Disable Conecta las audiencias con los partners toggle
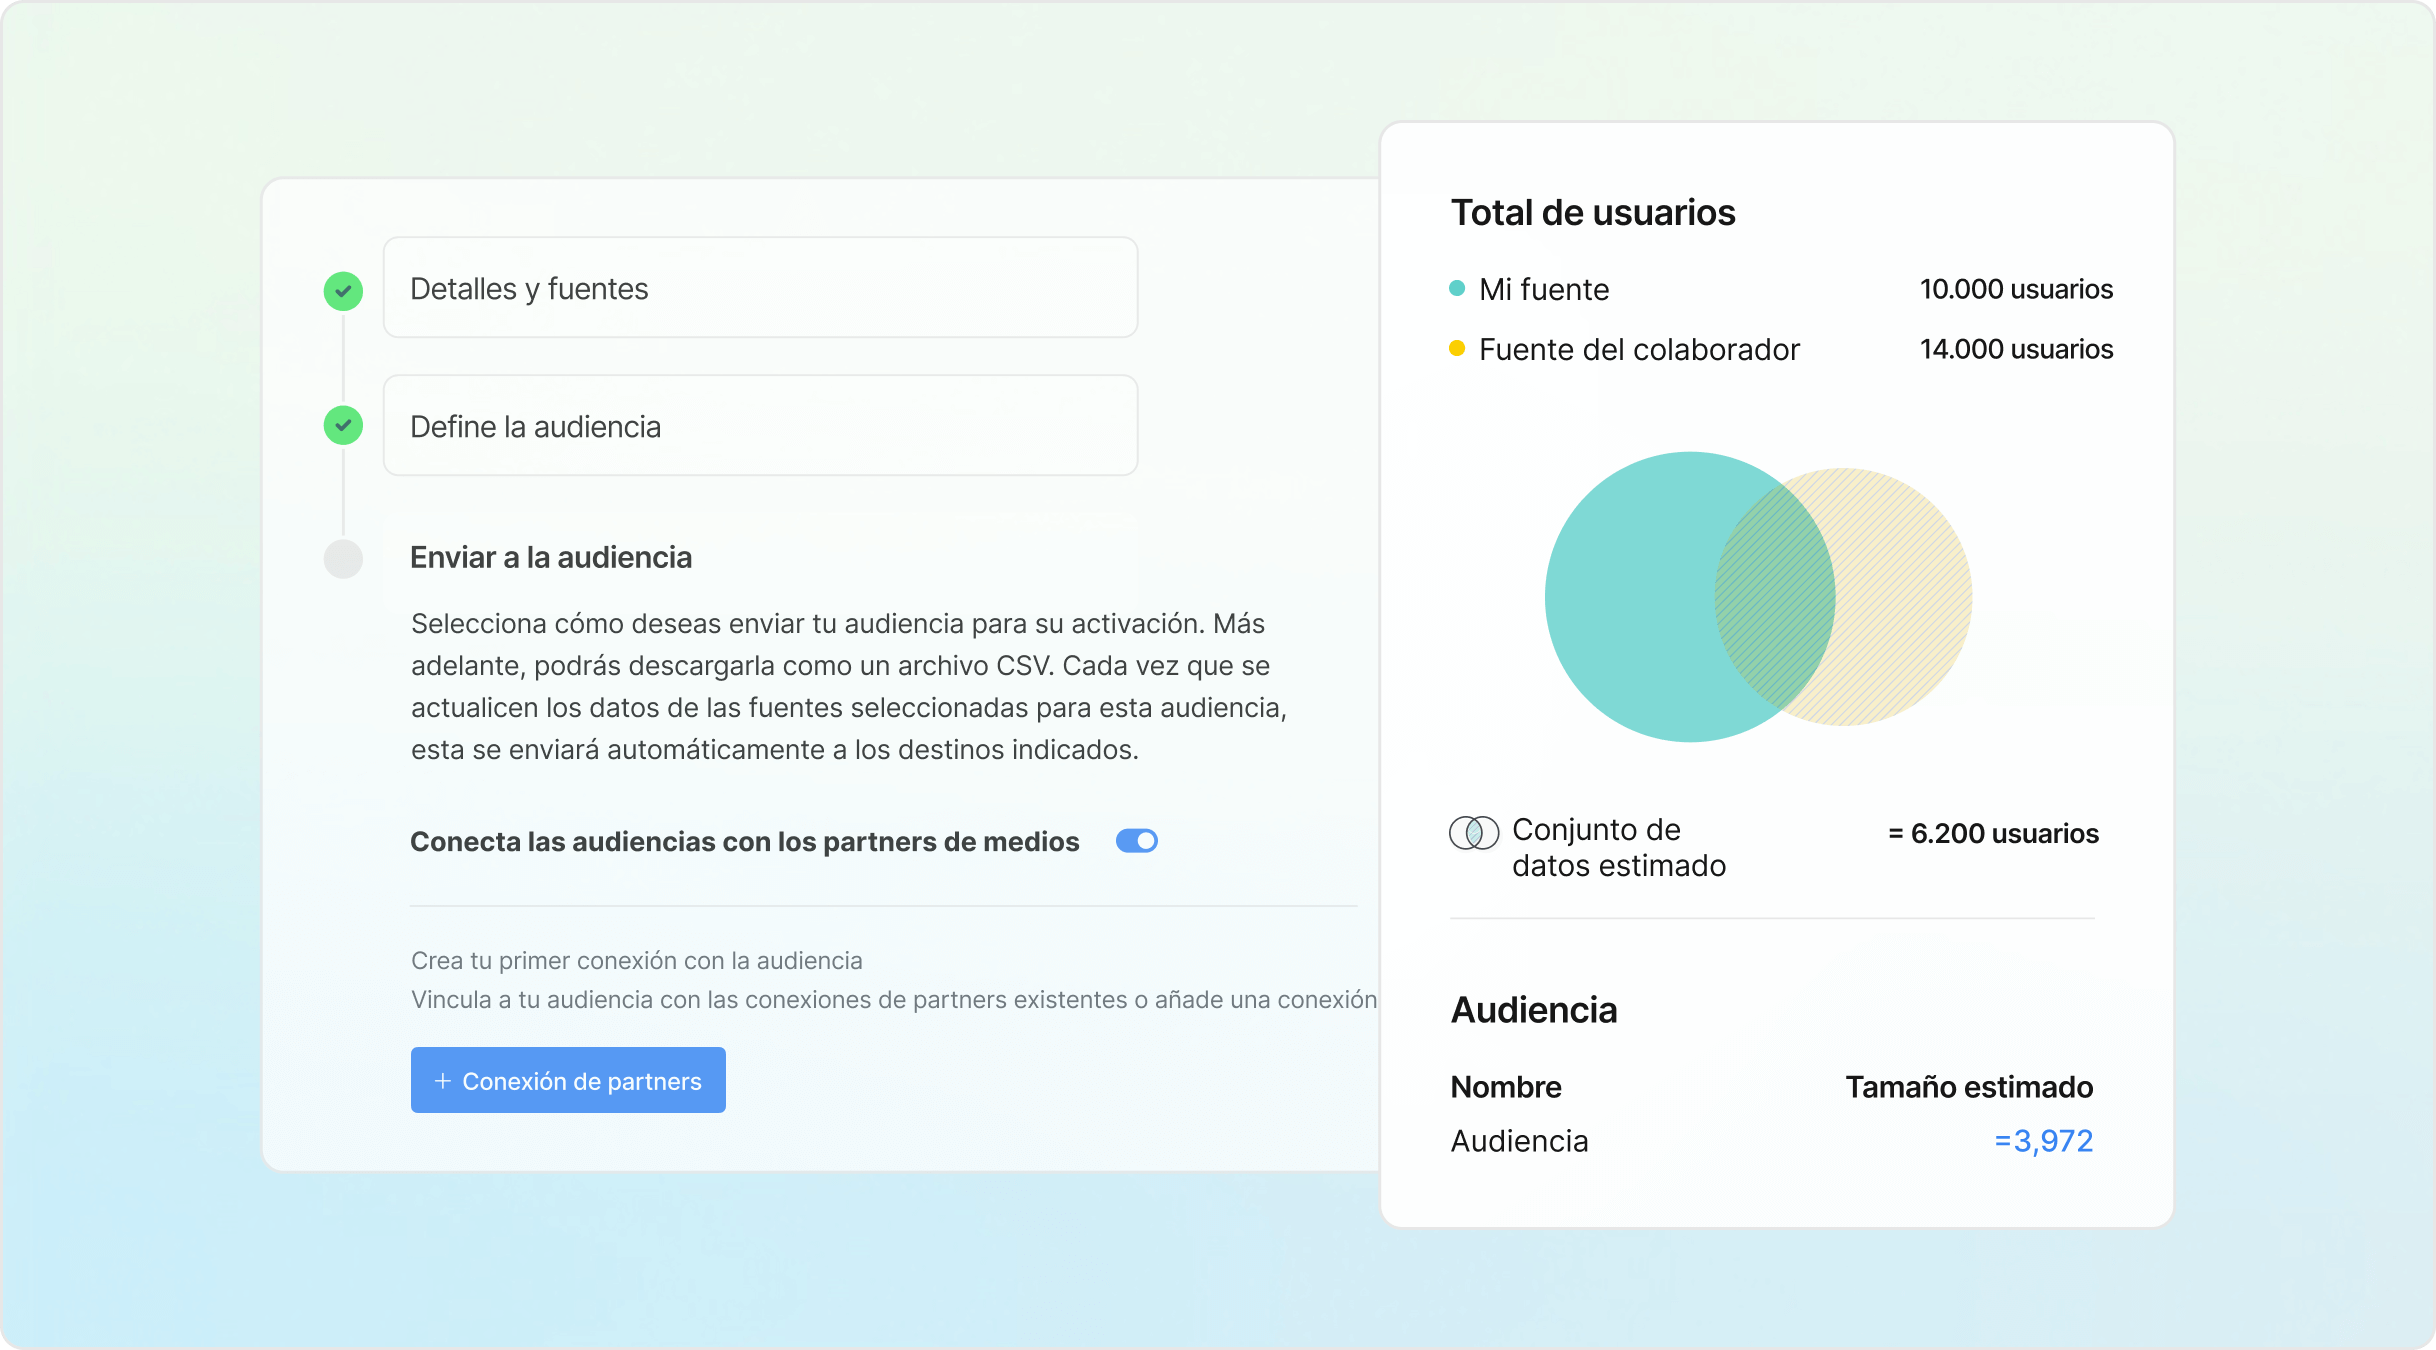The width and height of the screenshot is (2436, 1350). click(1136, 841)
